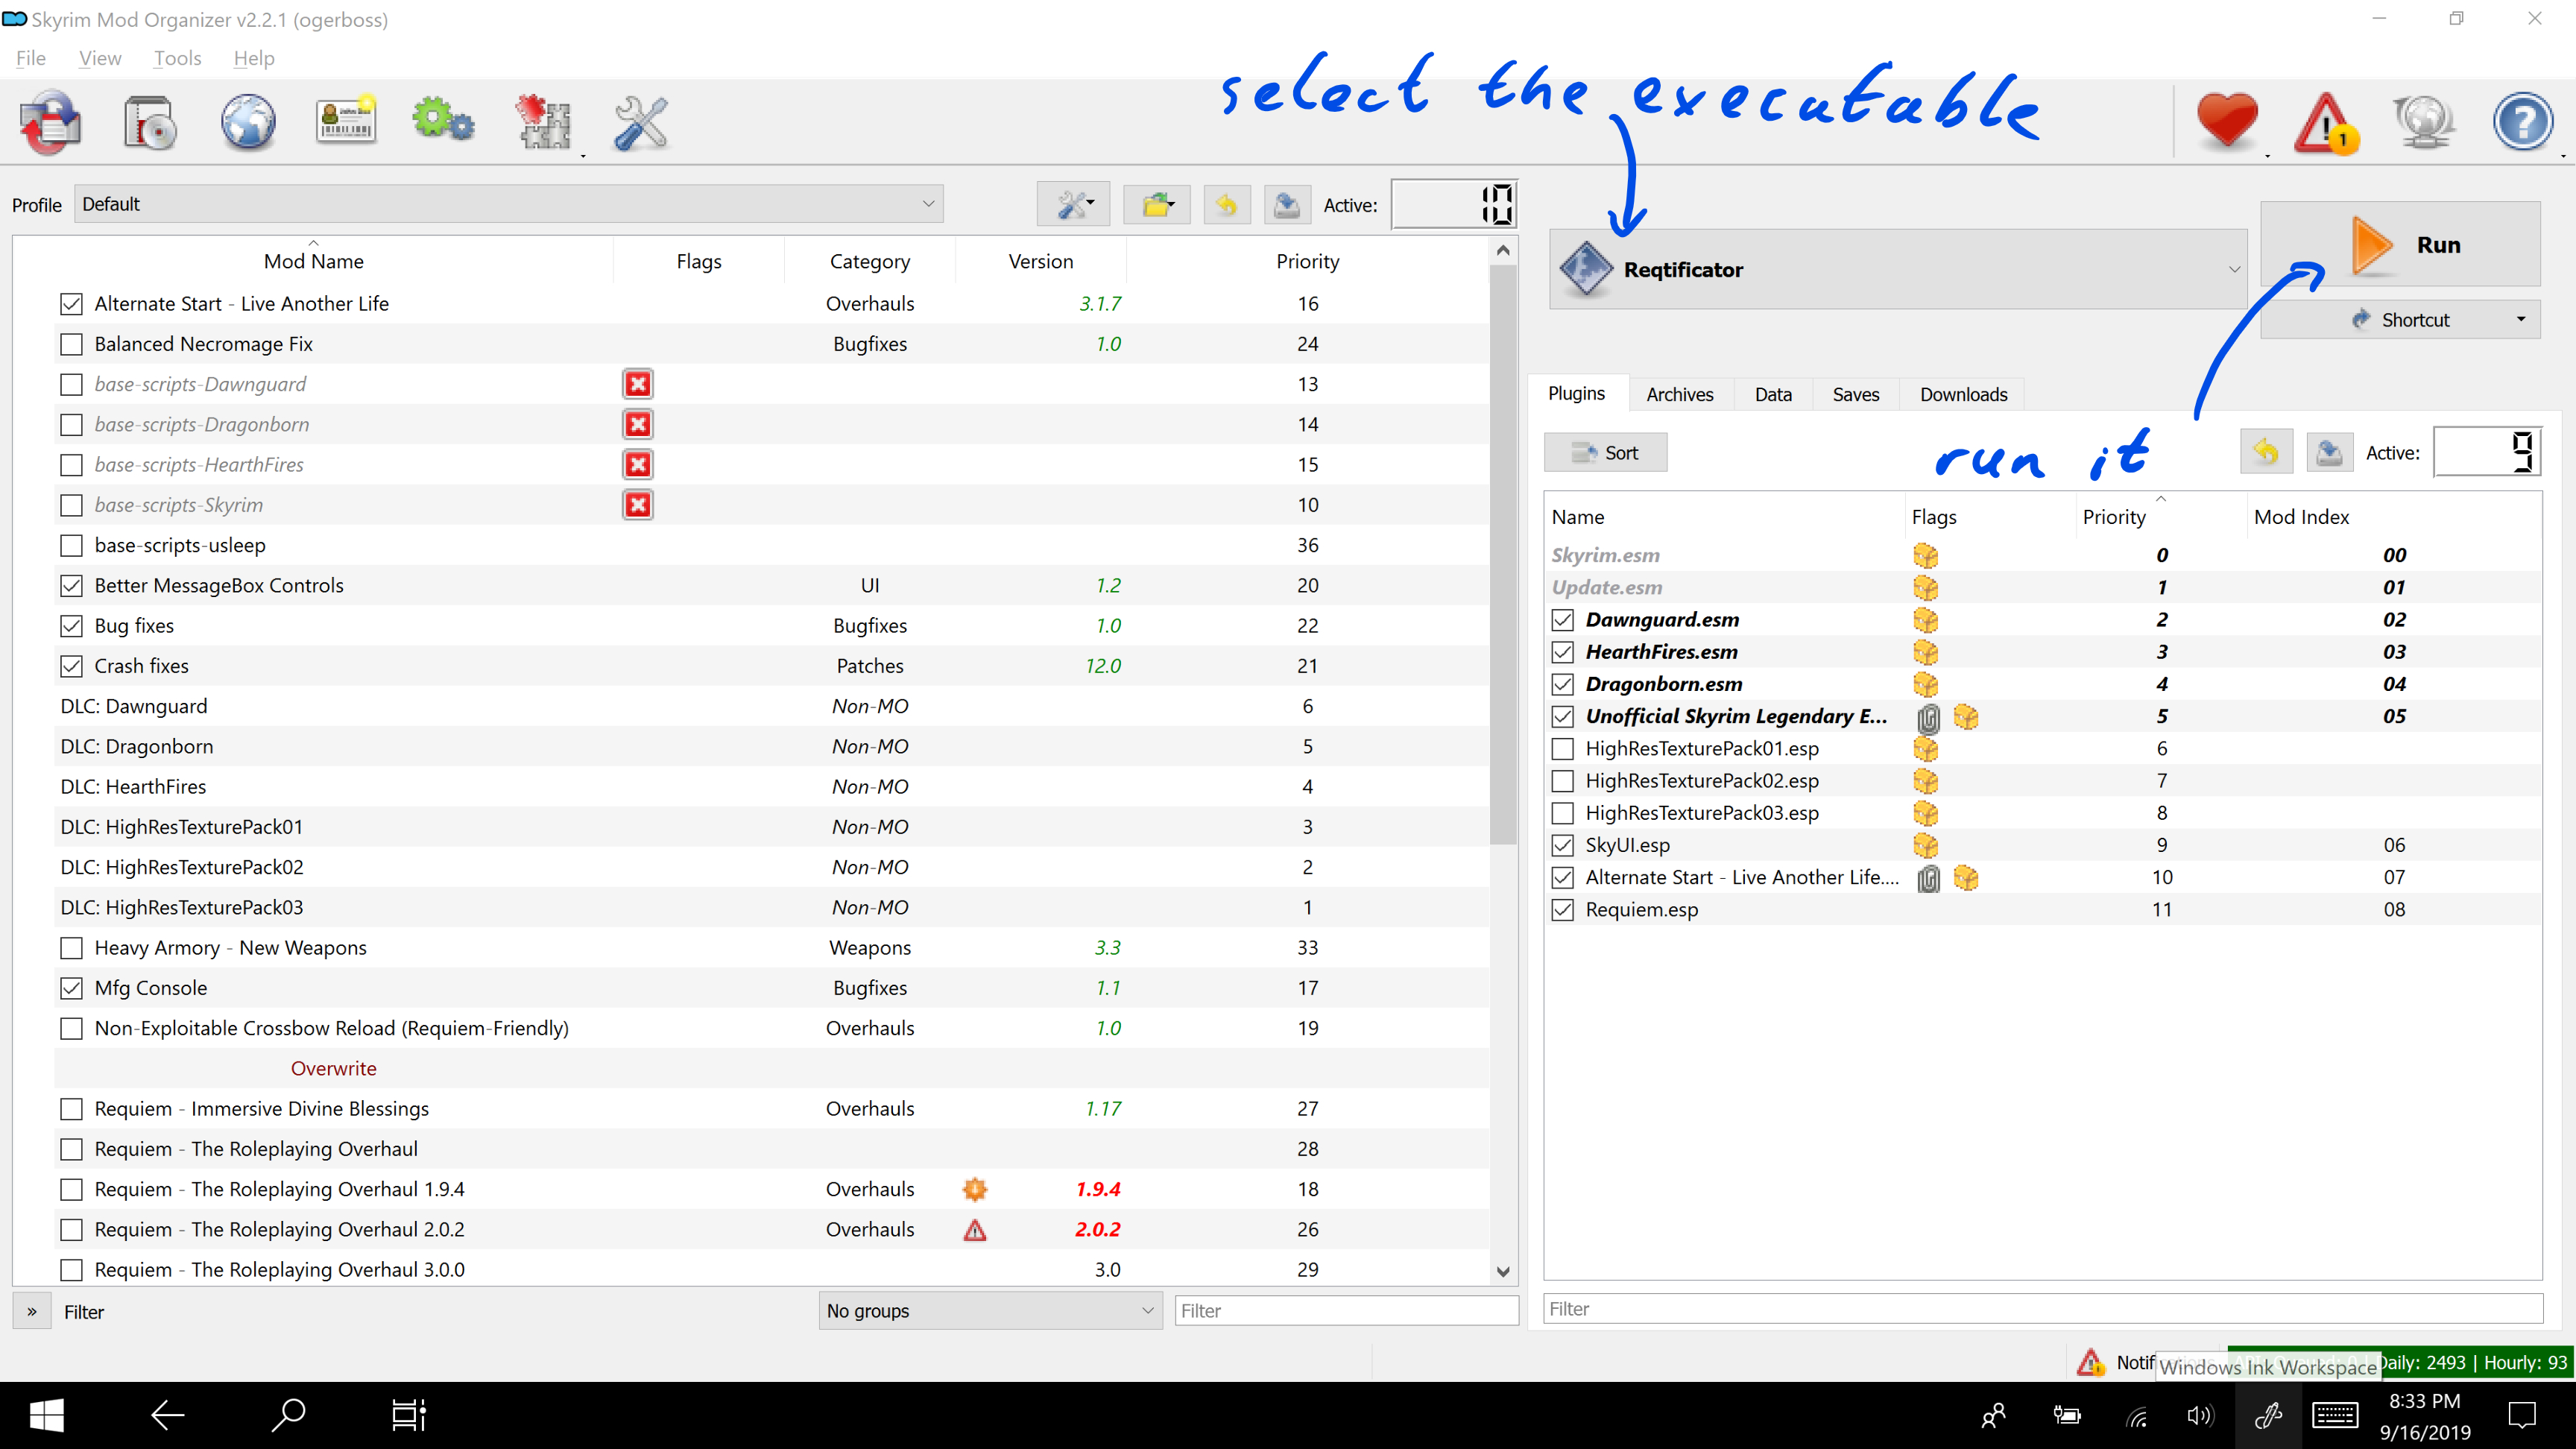Open Windows Start menu

tap(46, 1415)
